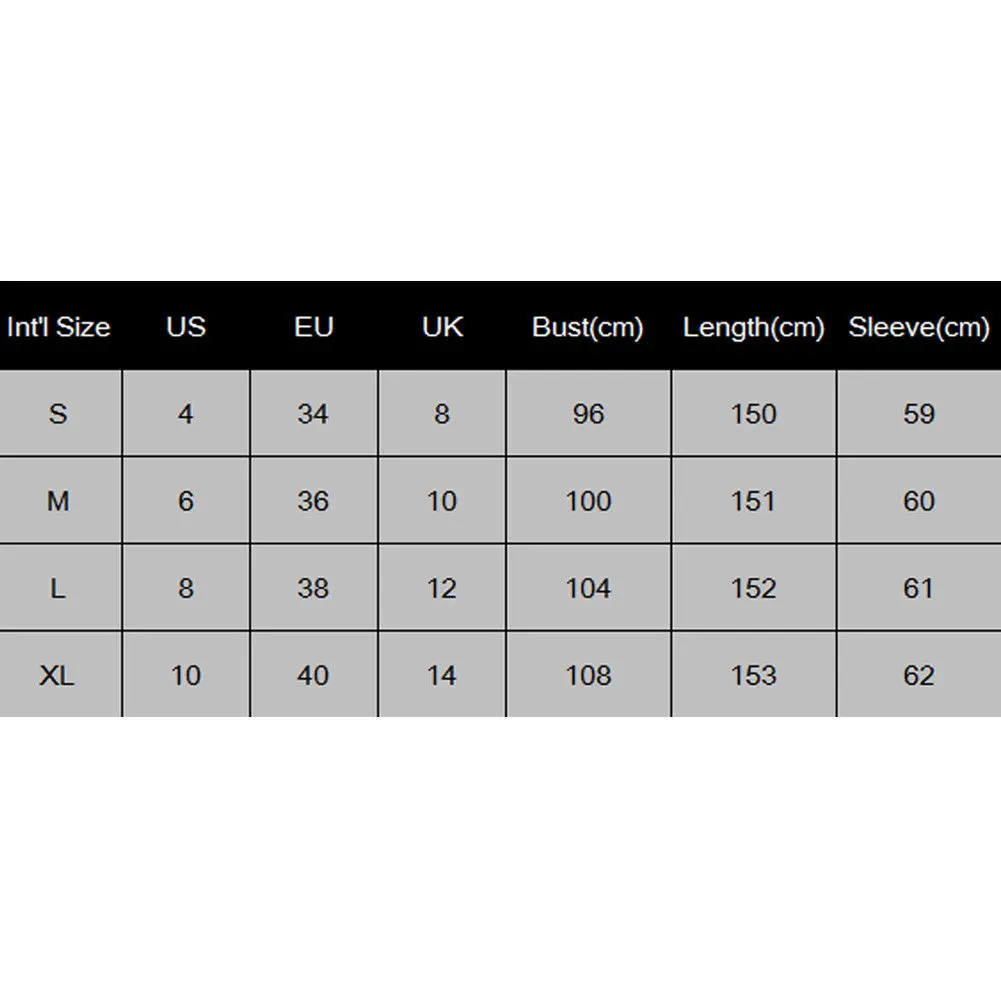
Task: Click the Sleeve(cm) column header
Action: point(919,327)
